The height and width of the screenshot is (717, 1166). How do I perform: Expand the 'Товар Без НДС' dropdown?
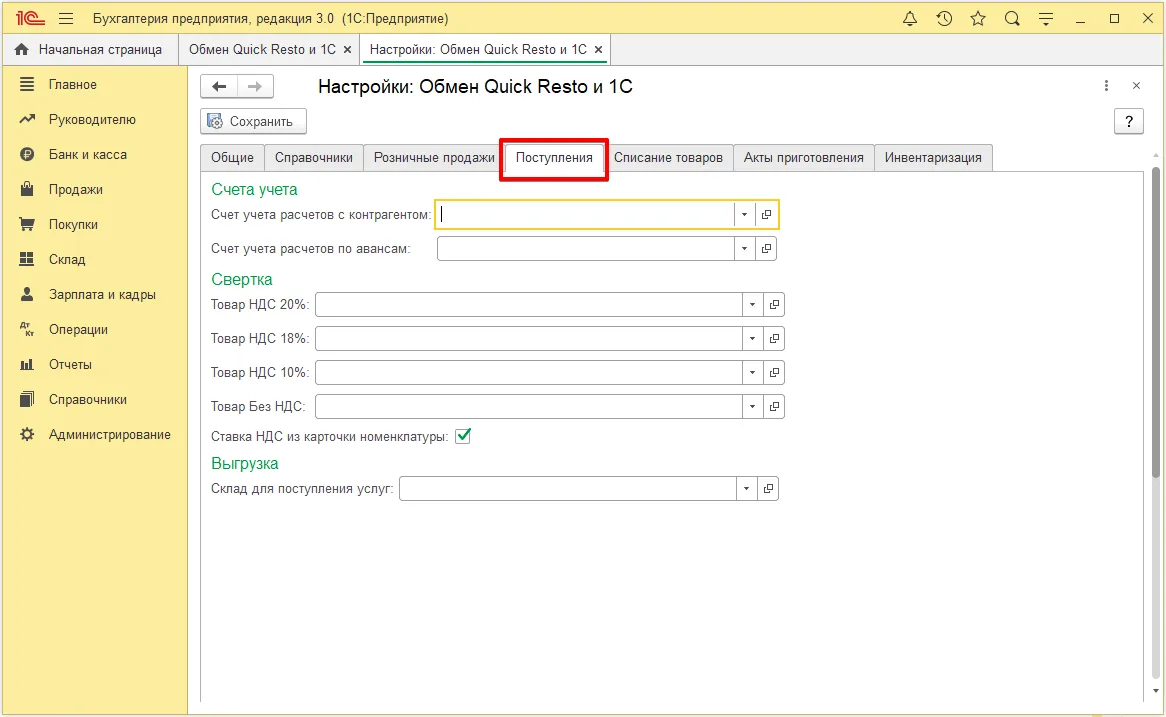click(753, 407)
